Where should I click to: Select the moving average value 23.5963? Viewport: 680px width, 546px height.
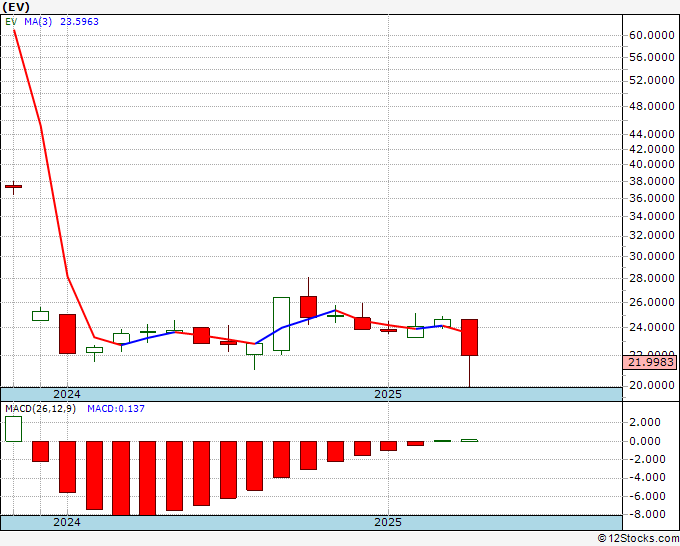pyautogui.click(x=79, y=22)
